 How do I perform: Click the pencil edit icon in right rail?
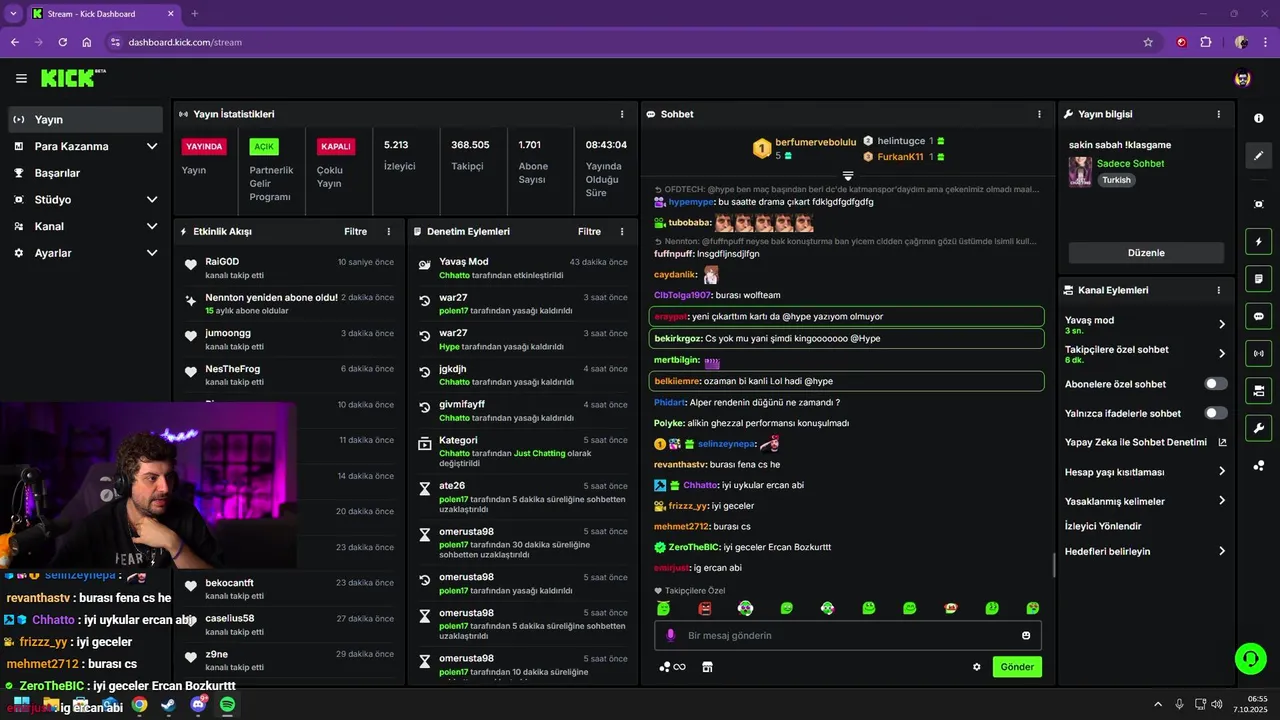1258,156
